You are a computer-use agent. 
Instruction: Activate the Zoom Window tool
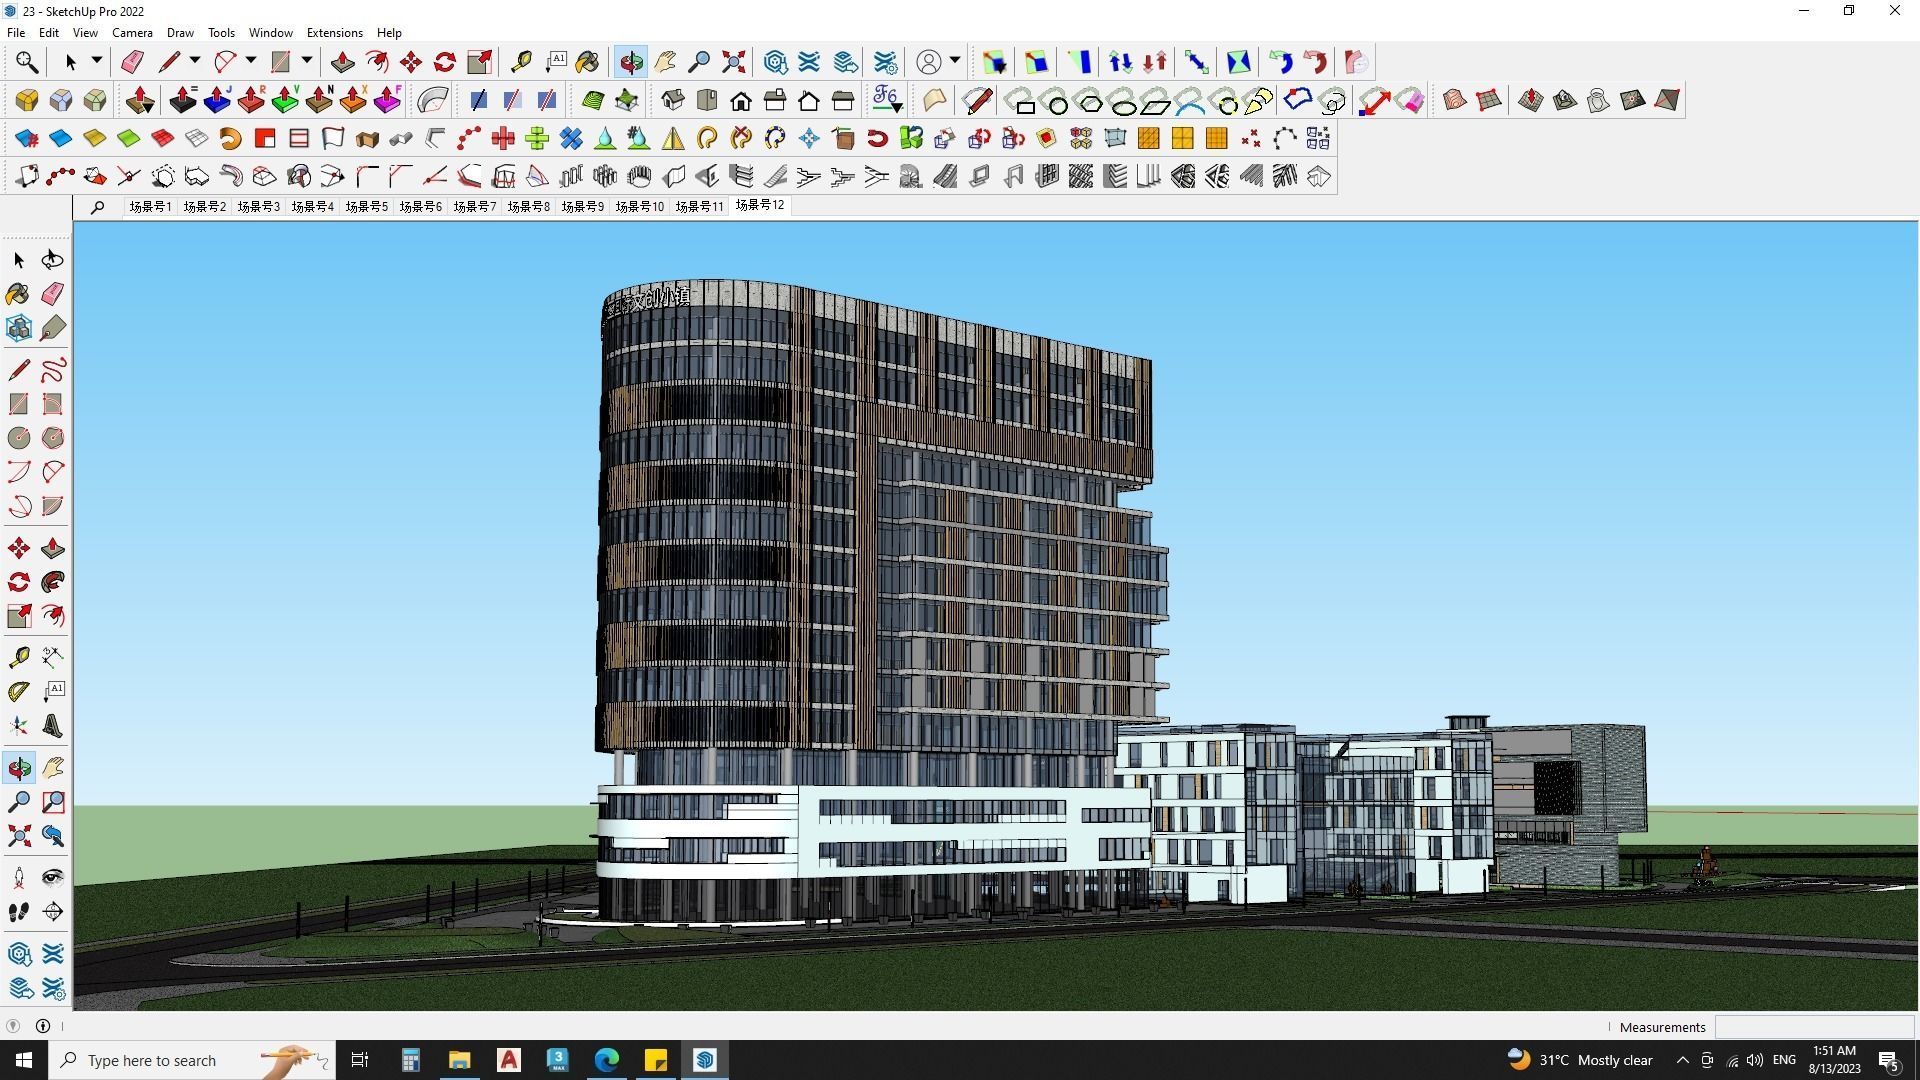(52, 802)
